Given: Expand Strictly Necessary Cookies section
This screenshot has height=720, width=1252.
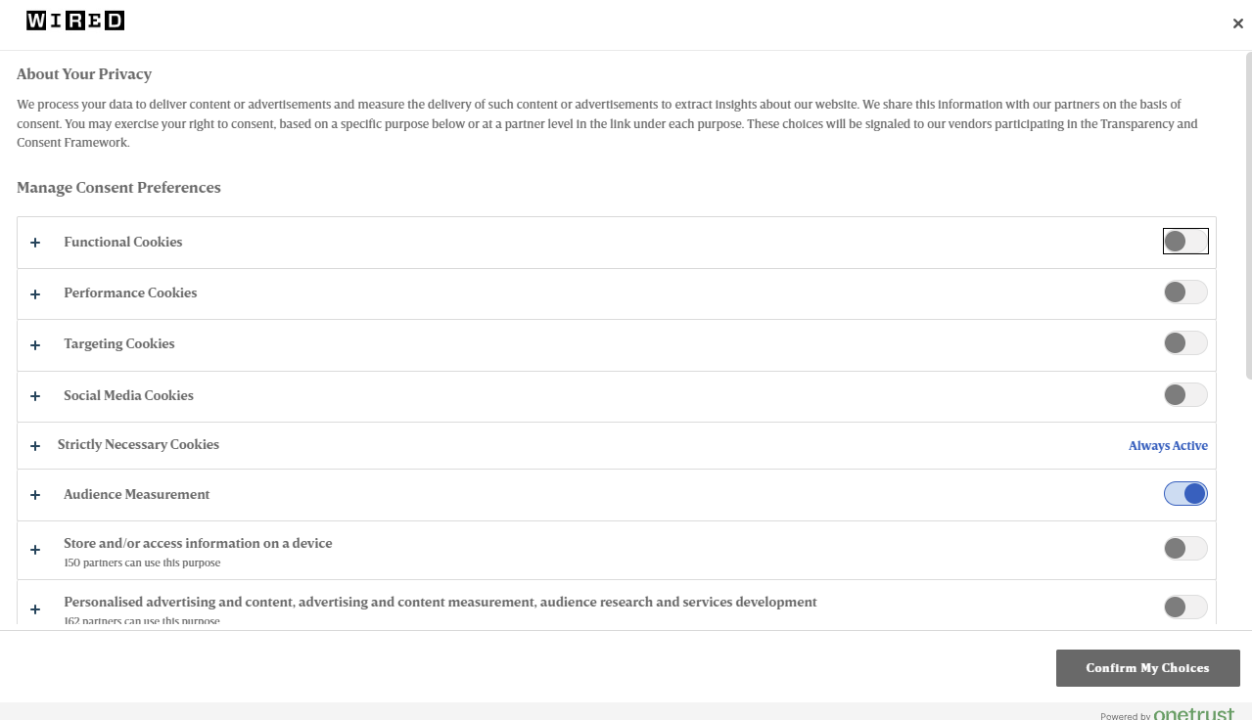Looking at the screenshot, I should [x=35, y=446].
